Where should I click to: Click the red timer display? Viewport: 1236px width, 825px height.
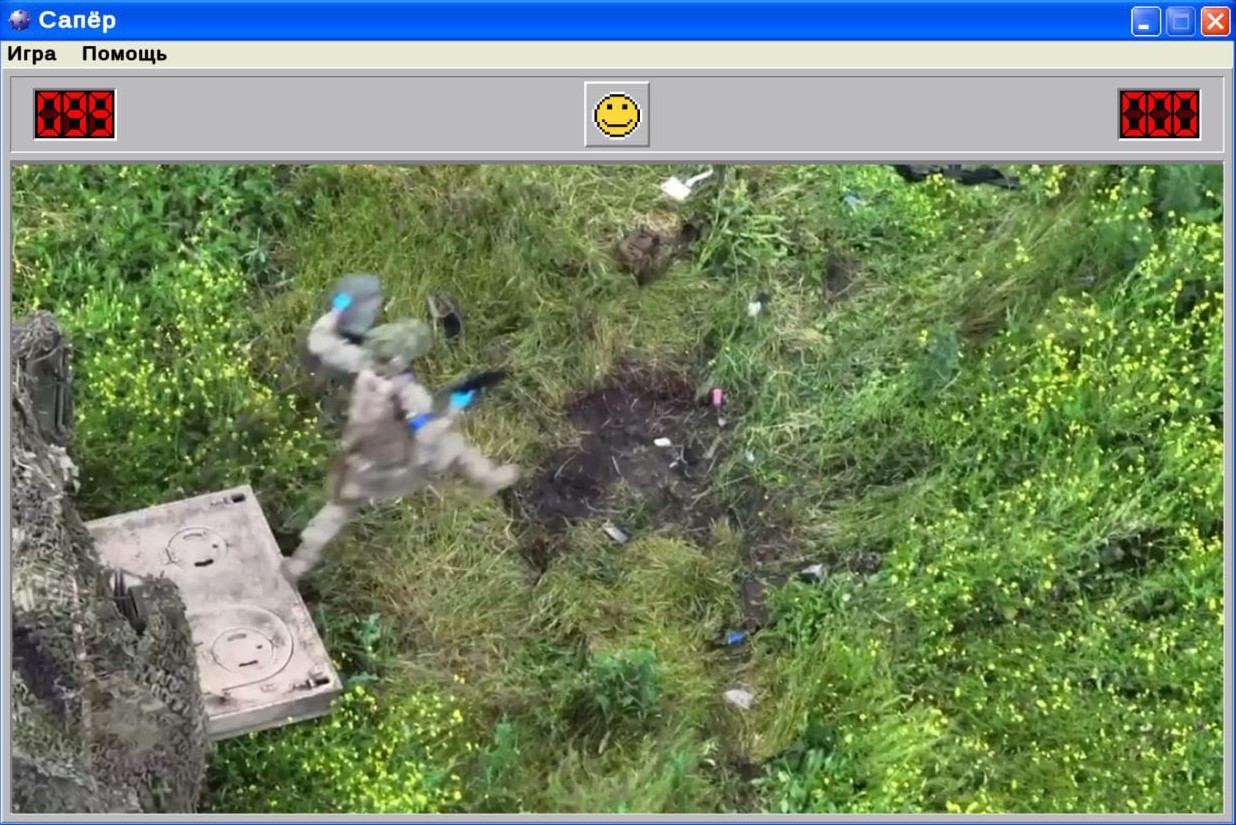point(1160,114)
